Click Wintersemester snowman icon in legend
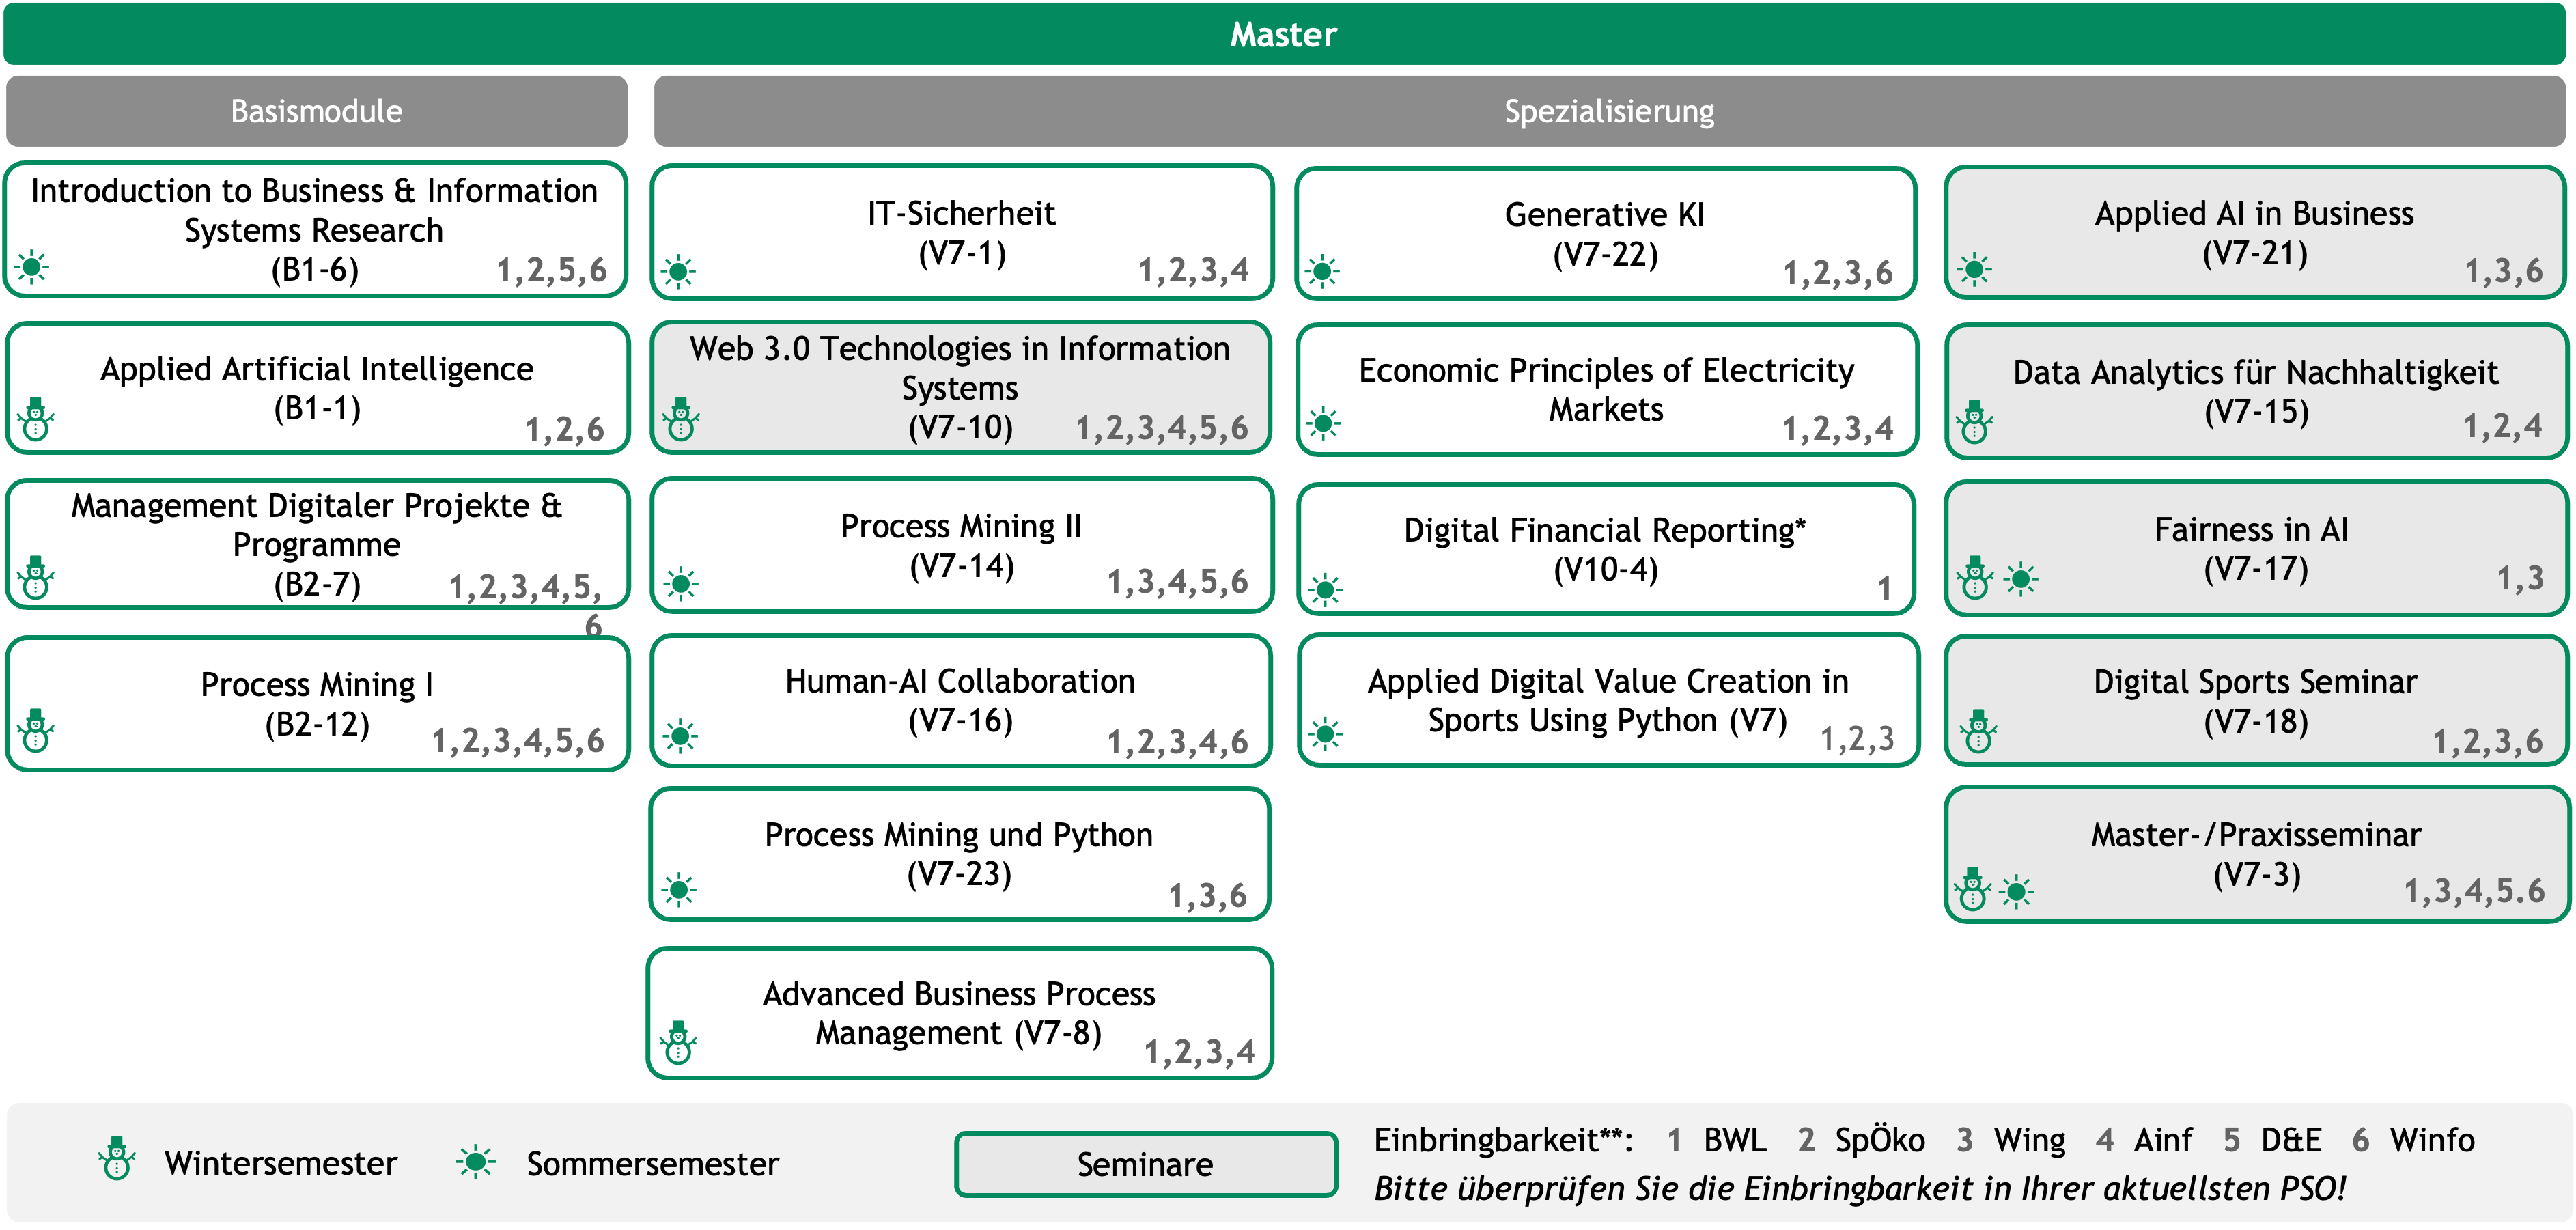2576x1230 pixels. pos(117,1159)
